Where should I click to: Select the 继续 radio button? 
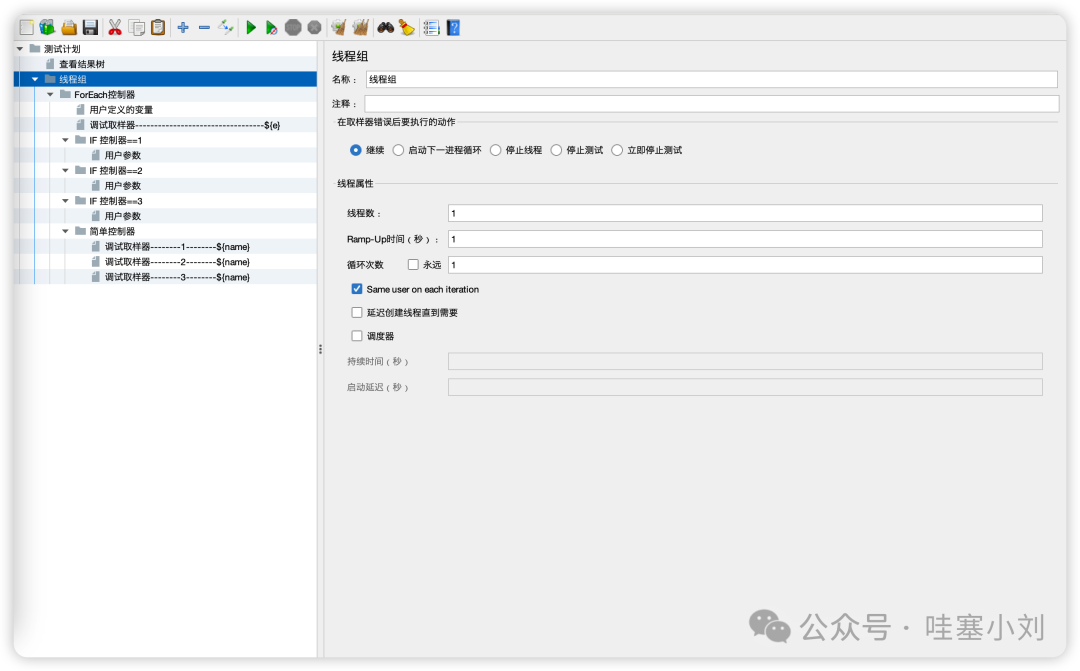point(355,150)
